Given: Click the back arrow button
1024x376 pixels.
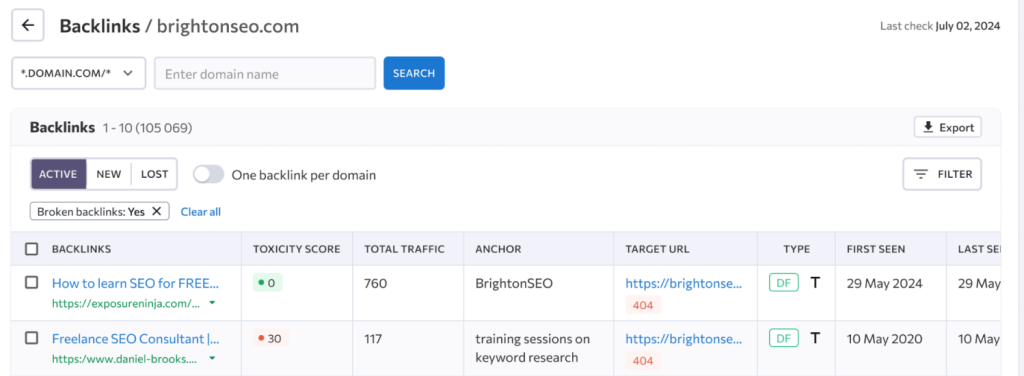Looking at the screenshot, I should pos(27,25).
